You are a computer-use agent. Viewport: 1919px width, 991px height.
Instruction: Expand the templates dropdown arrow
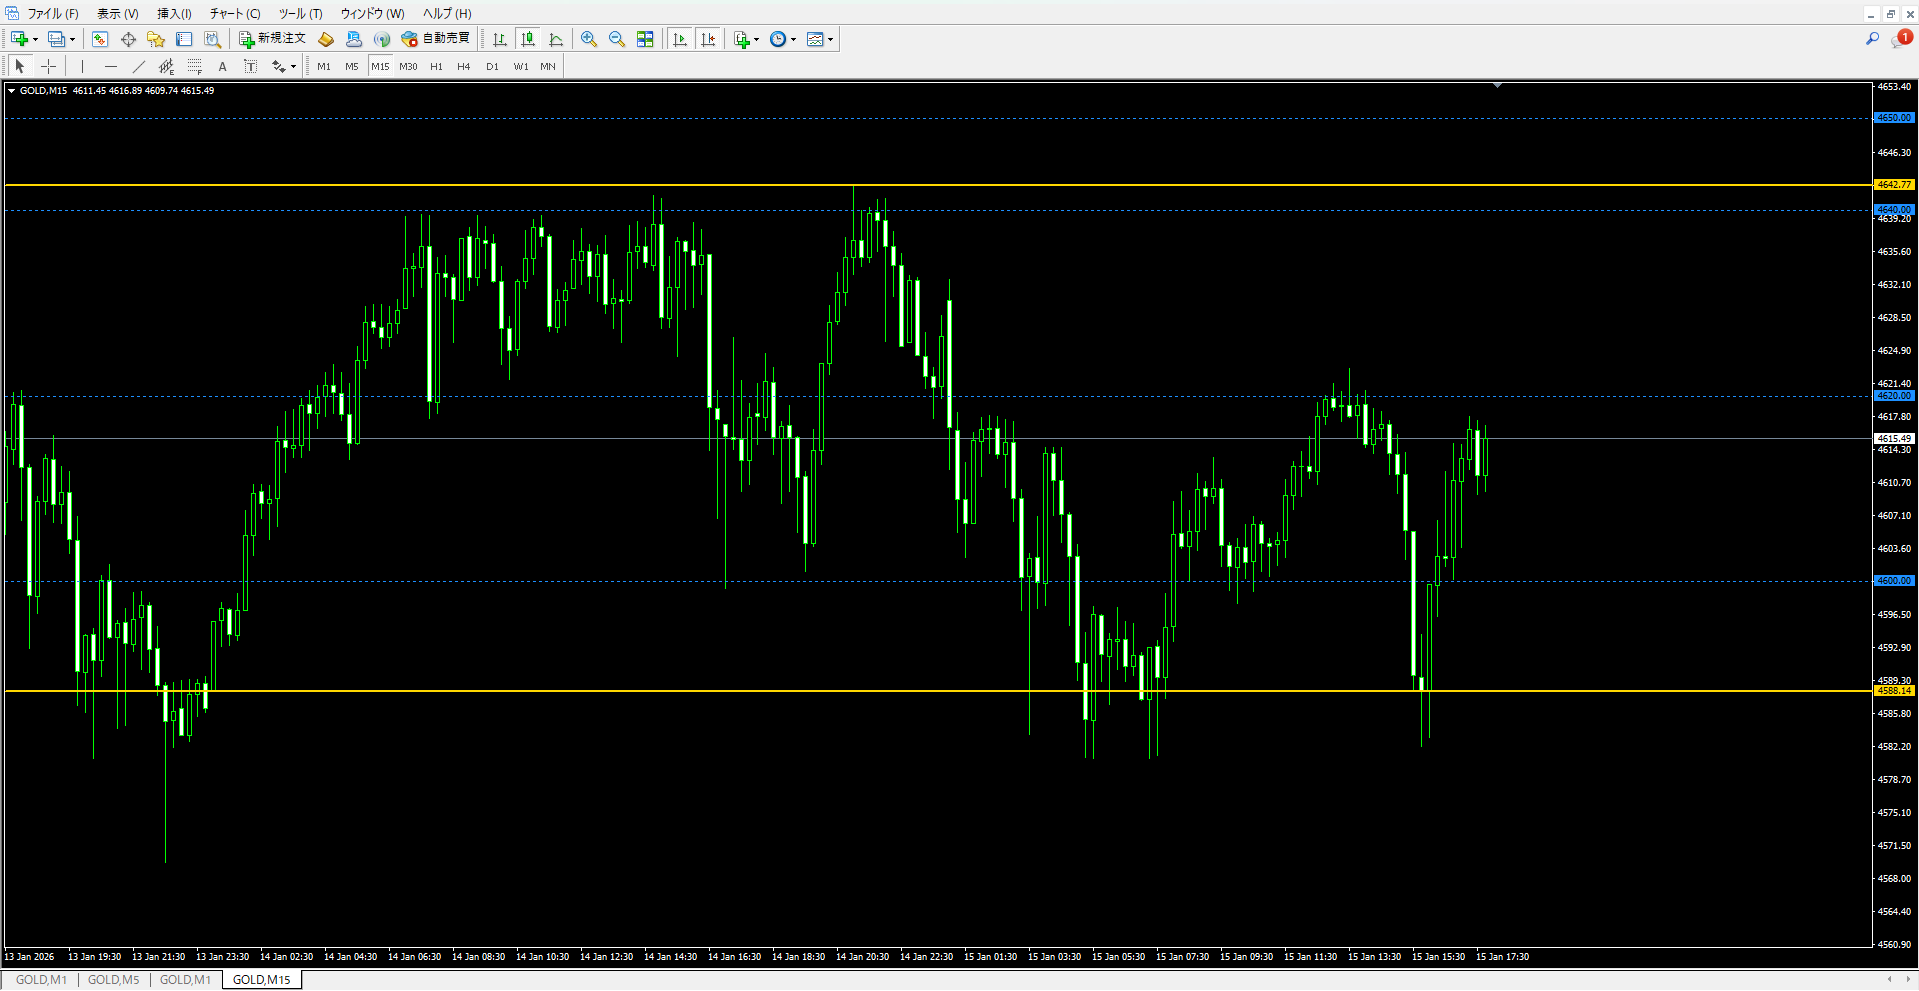coord(830,40)
